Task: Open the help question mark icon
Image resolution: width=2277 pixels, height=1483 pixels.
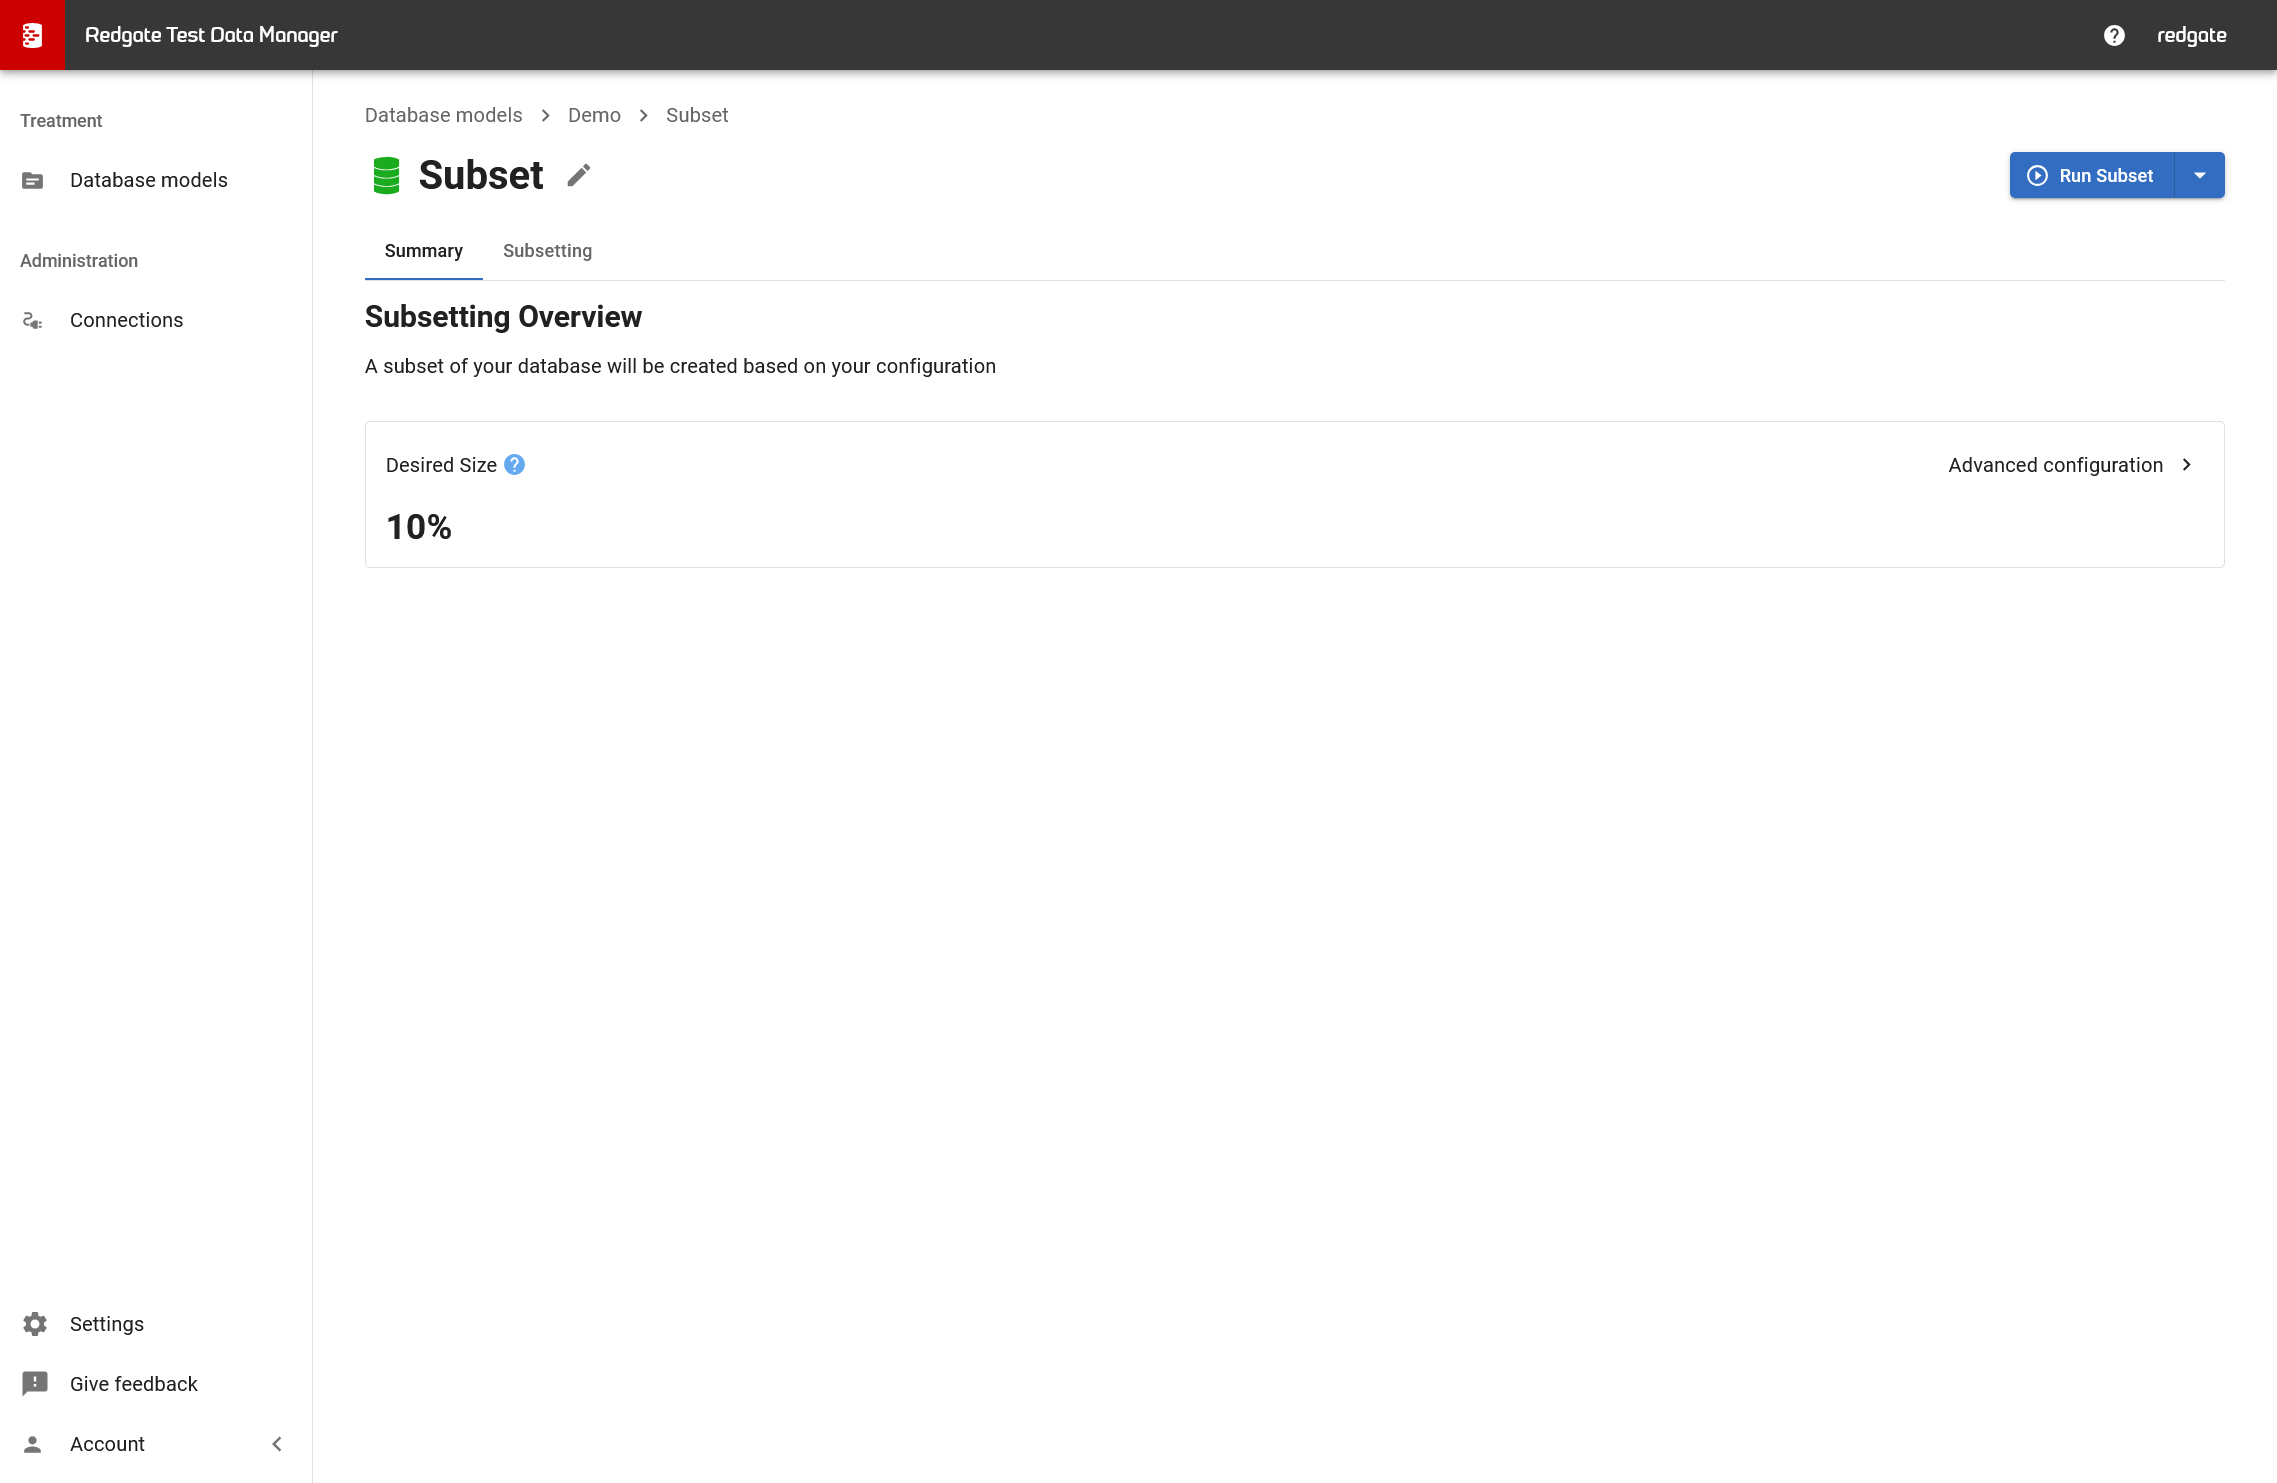Action: point(2114,35)
